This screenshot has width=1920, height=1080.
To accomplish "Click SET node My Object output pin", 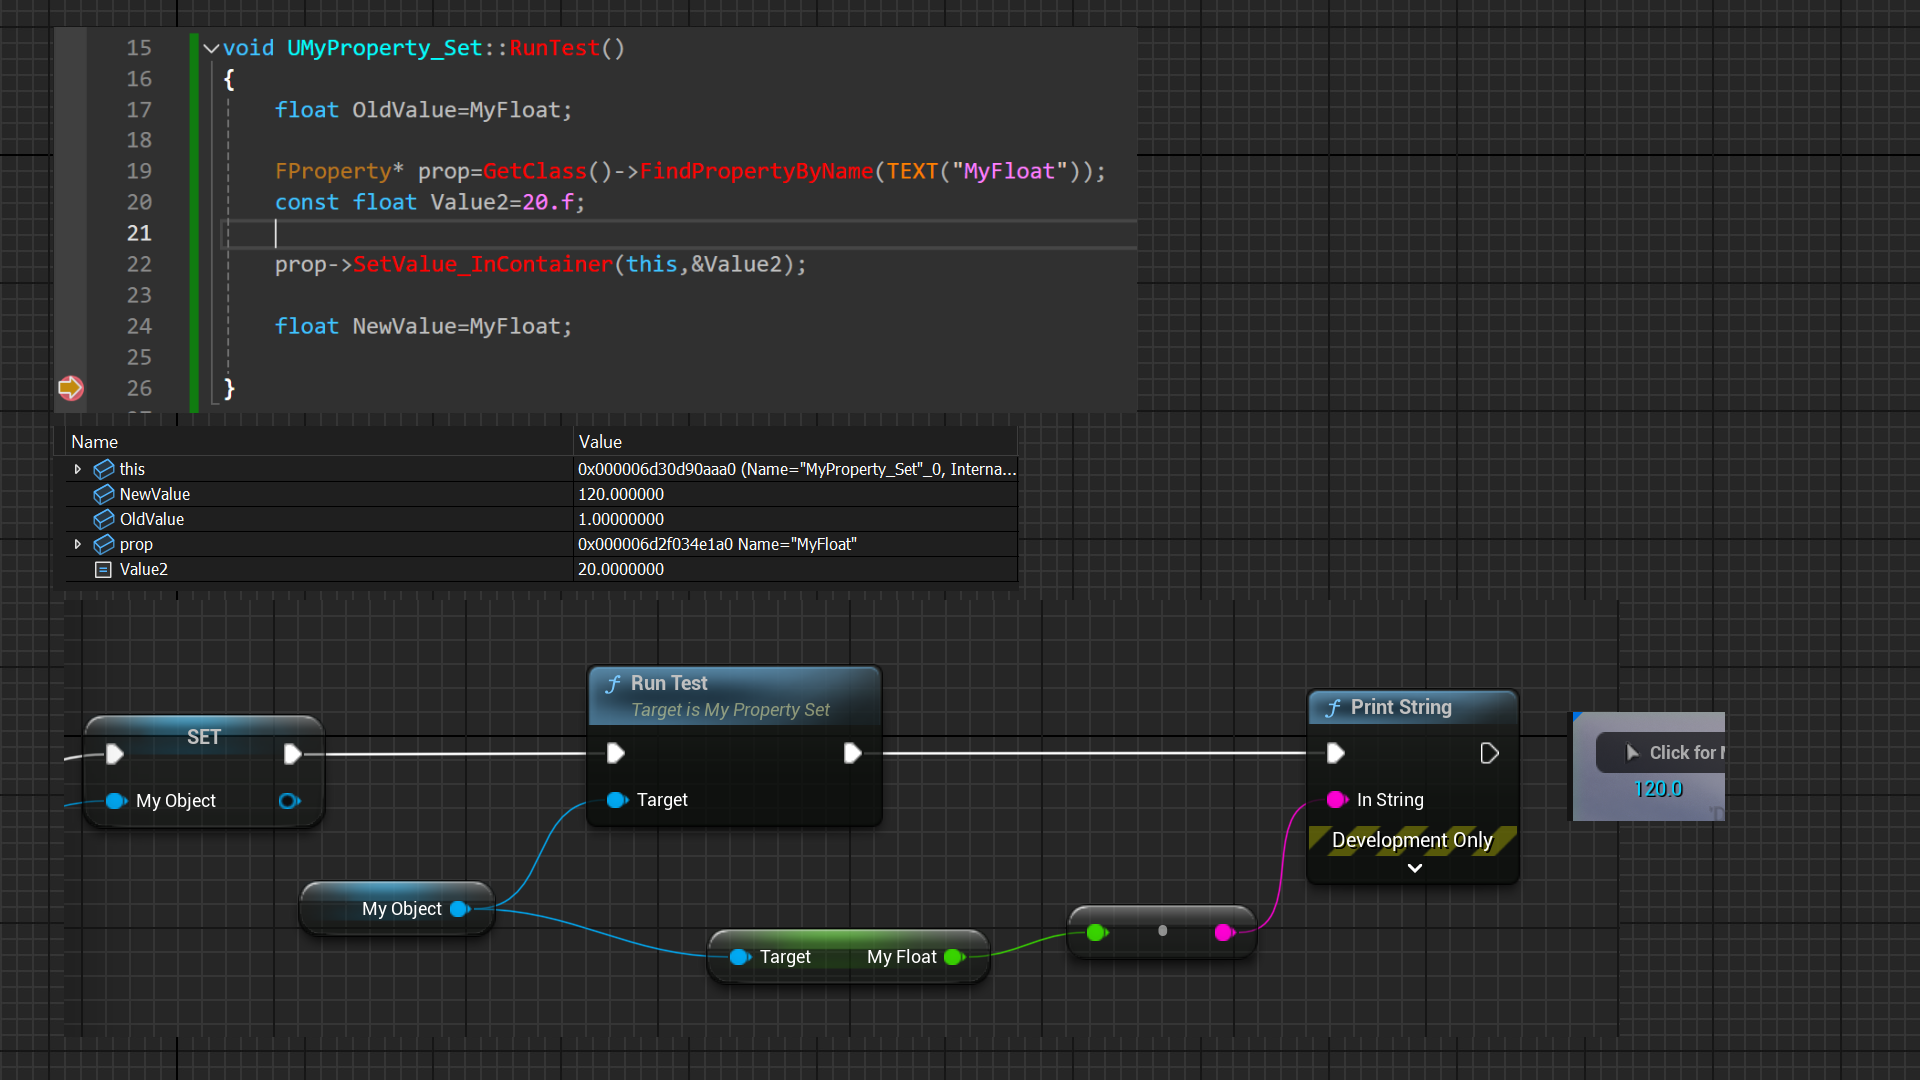I will [289, 801].
